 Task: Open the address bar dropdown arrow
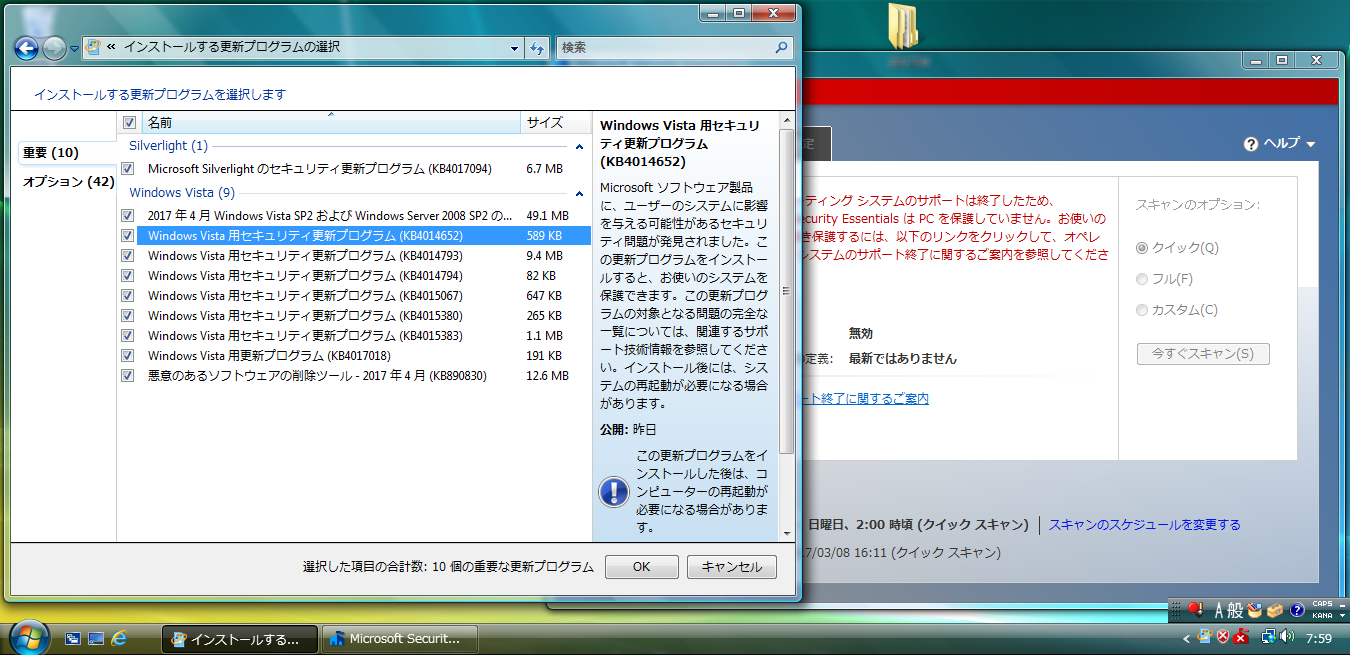coord(515,48)
